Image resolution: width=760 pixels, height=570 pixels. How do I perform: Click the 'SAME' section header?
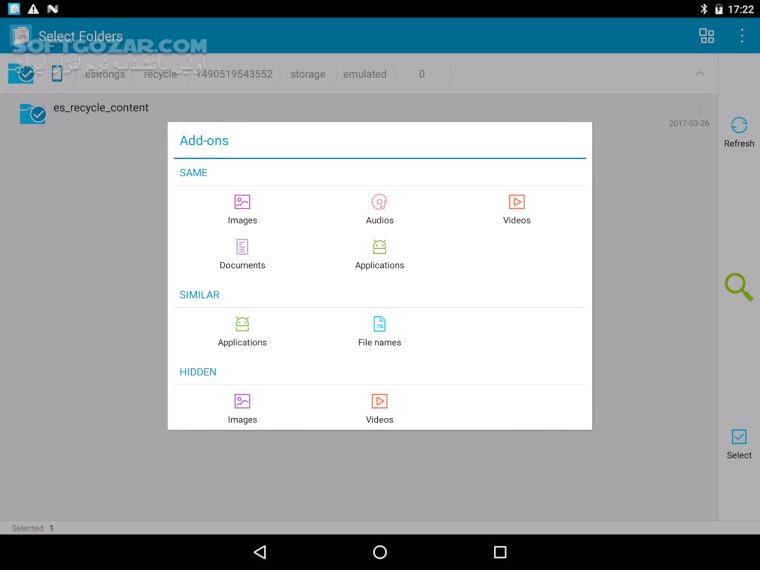[x=193, y=173]
